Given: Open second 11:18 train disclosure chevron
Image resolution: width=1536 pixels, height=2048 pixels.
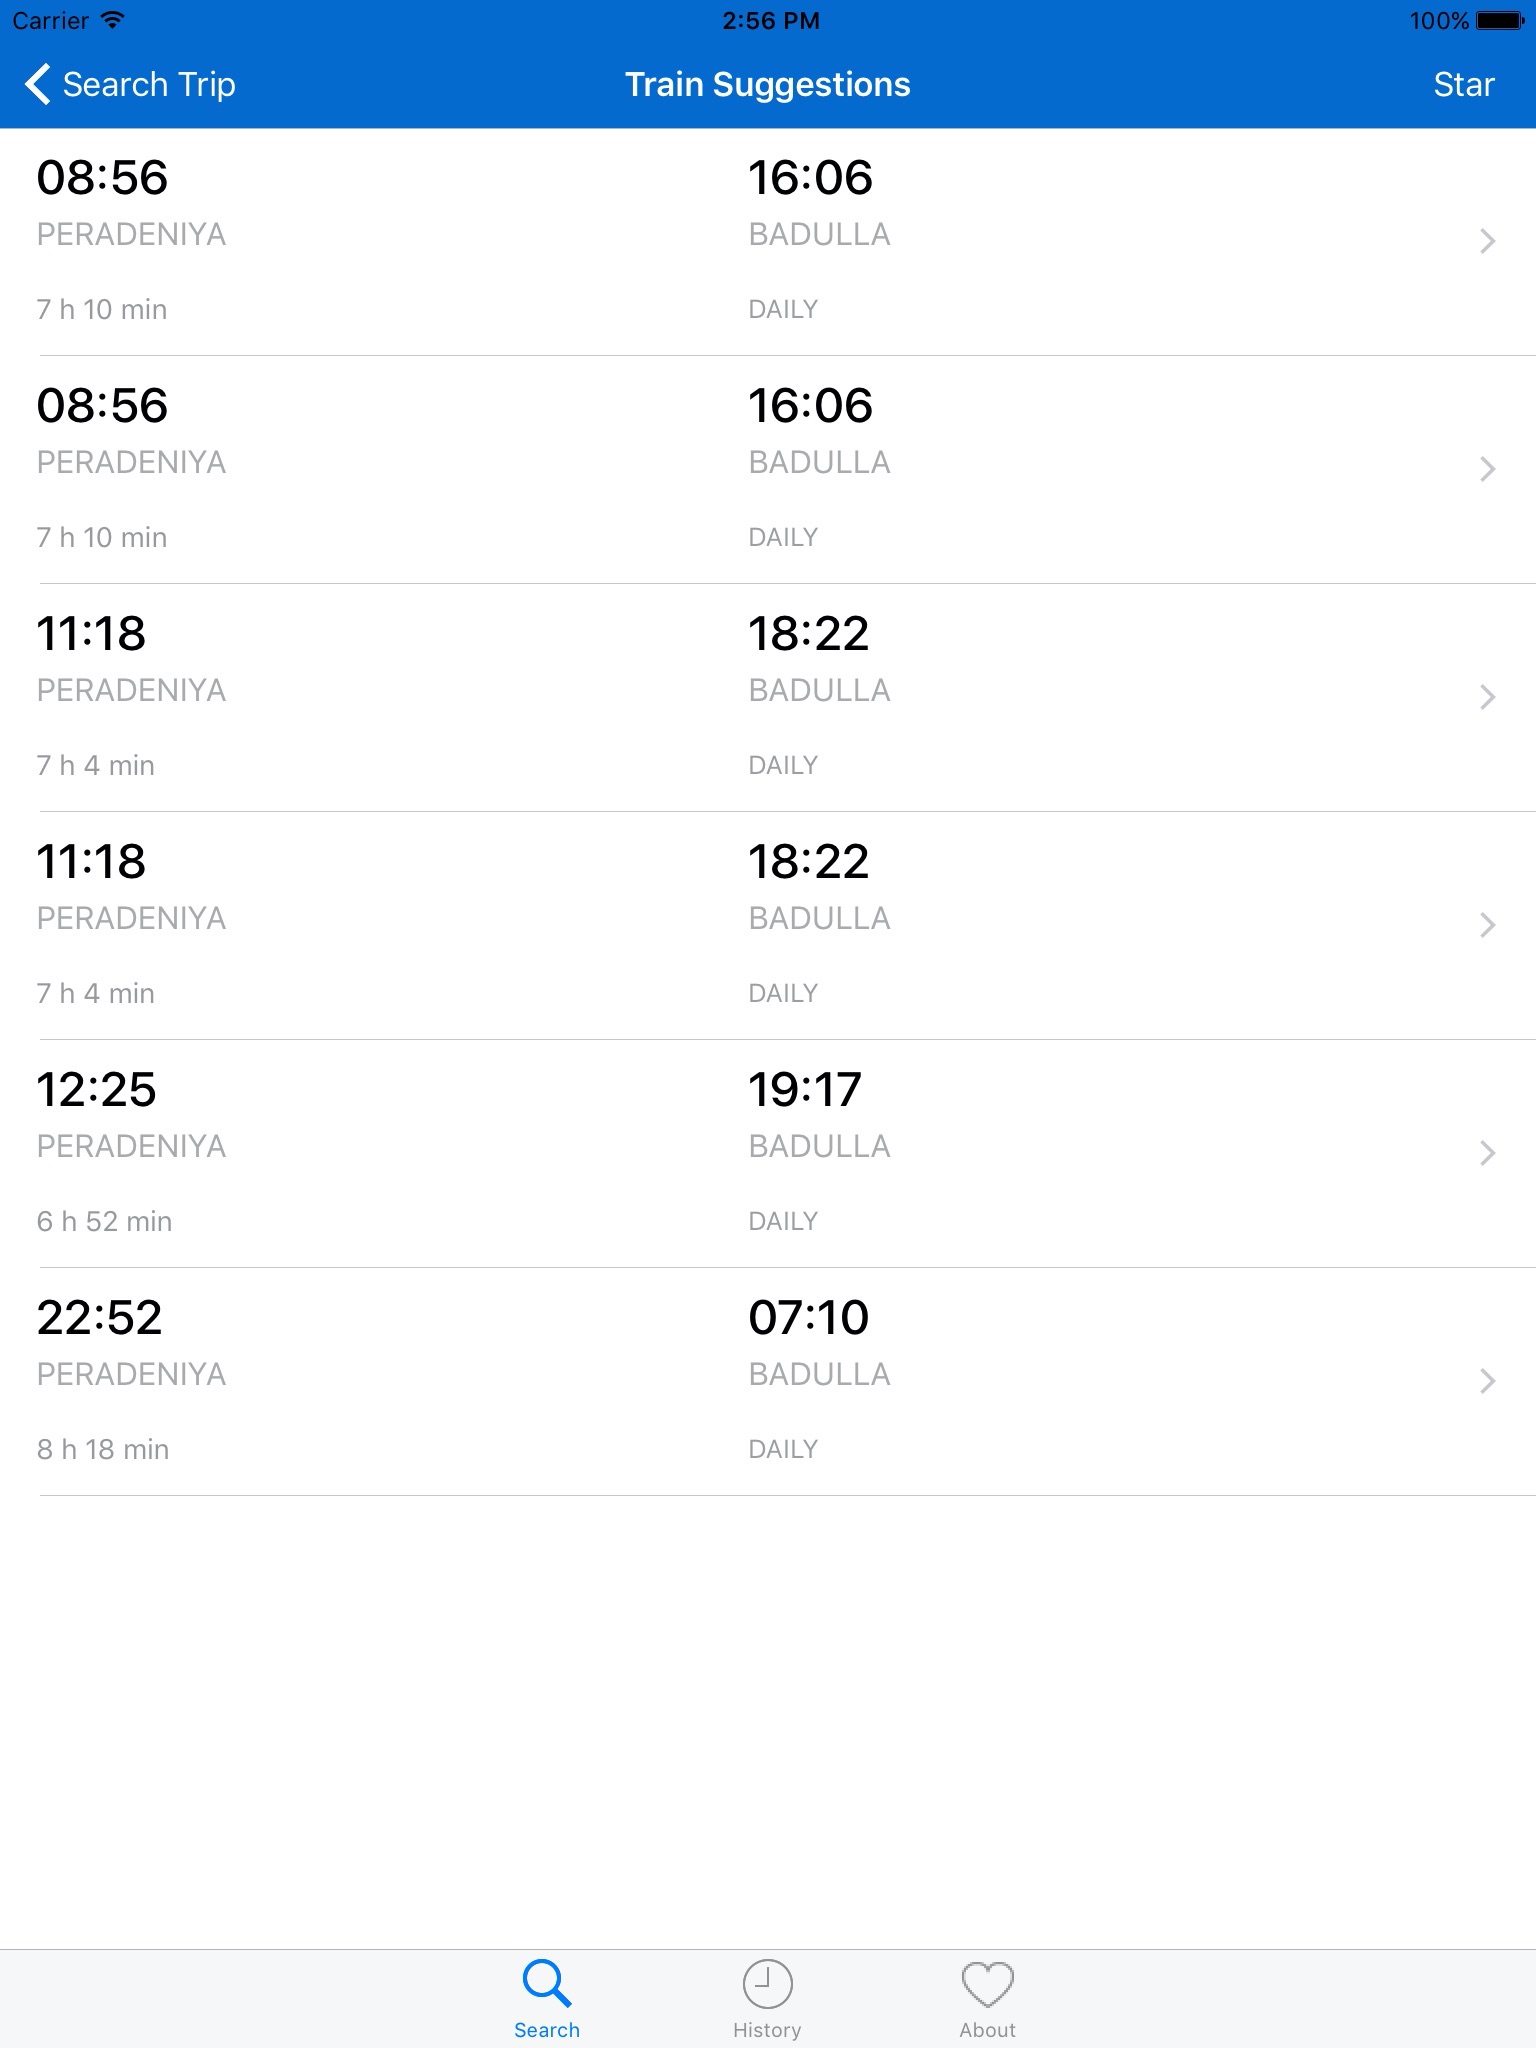Looking at the screenshot, I should coord(1487,925).
